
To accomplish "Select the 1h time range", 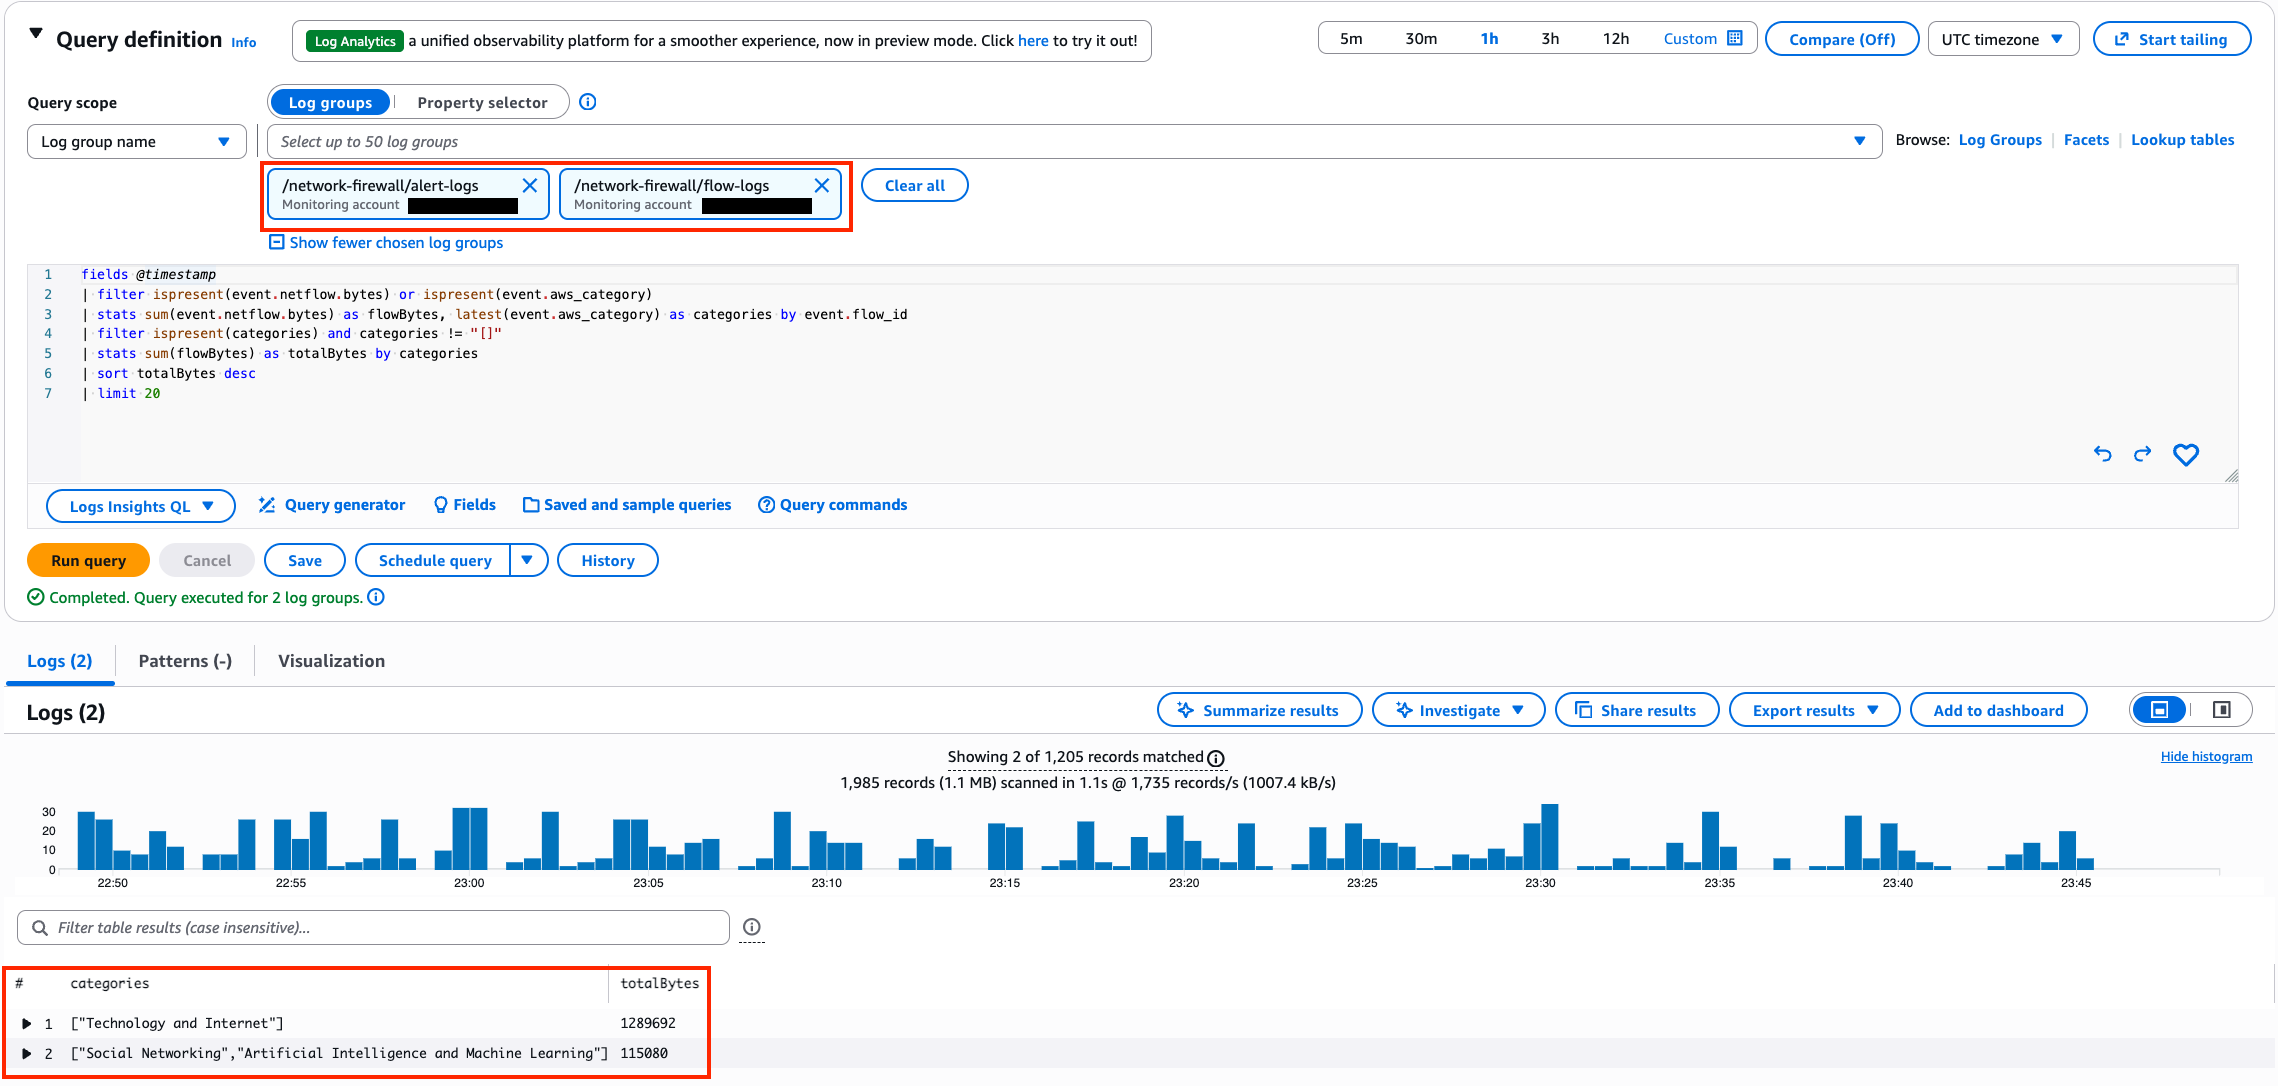I will (x=1489, y=39).
